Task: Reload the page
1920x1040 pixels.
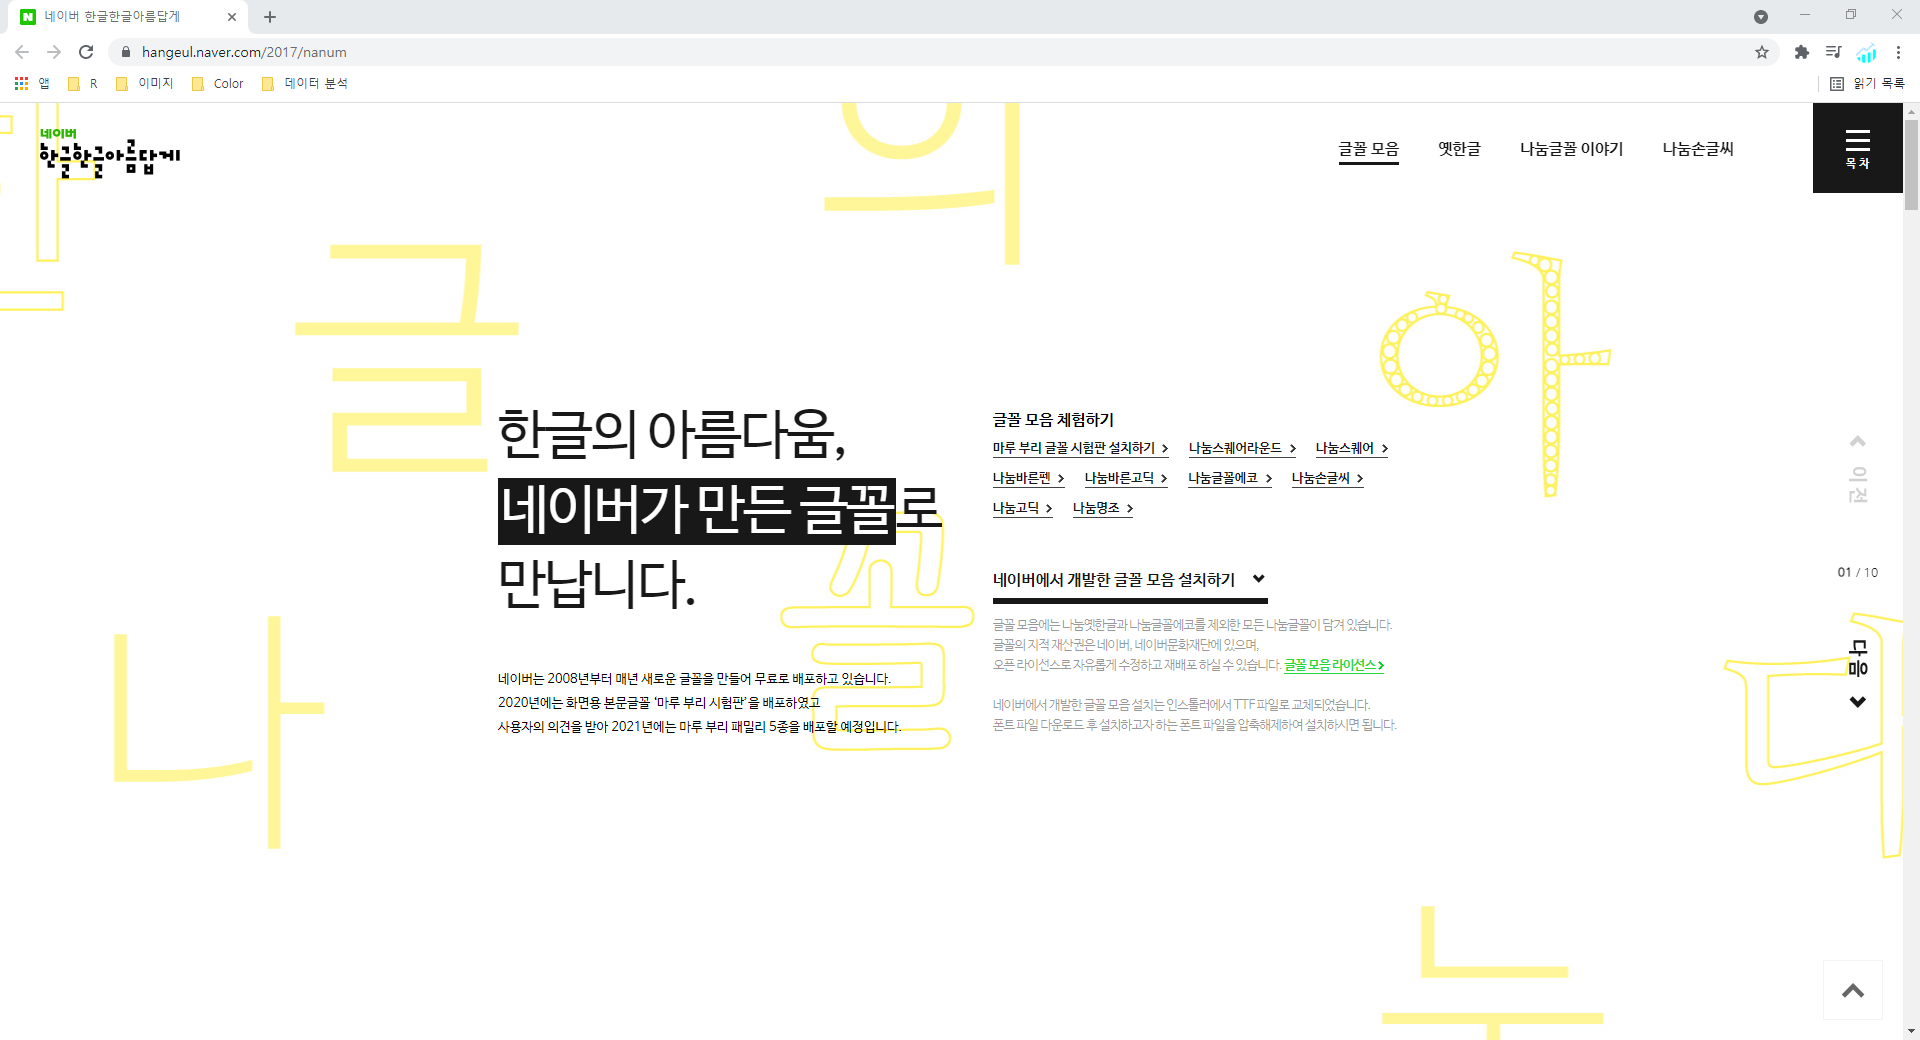Action: coord(86,52)
